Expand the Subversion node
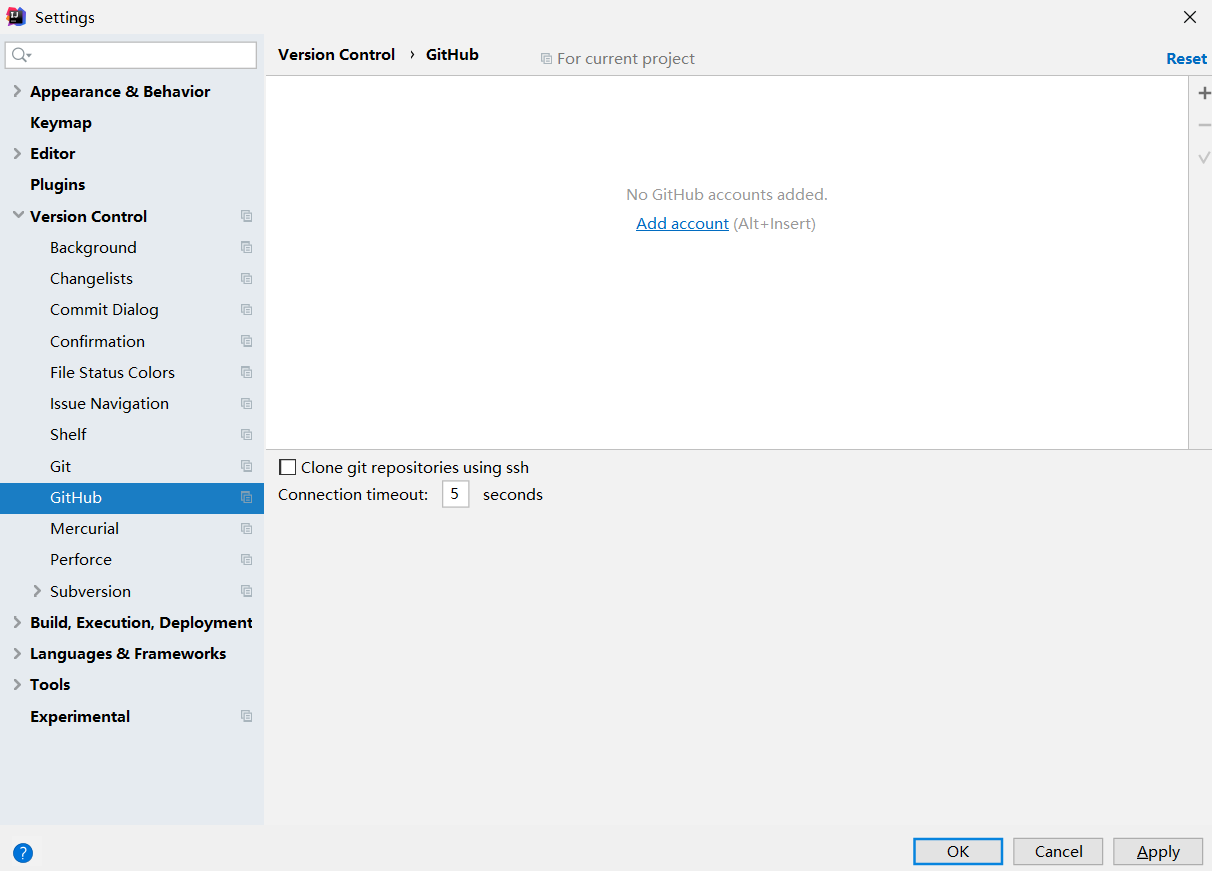This screenshot has height=871, width=1212. click(37, 591)
